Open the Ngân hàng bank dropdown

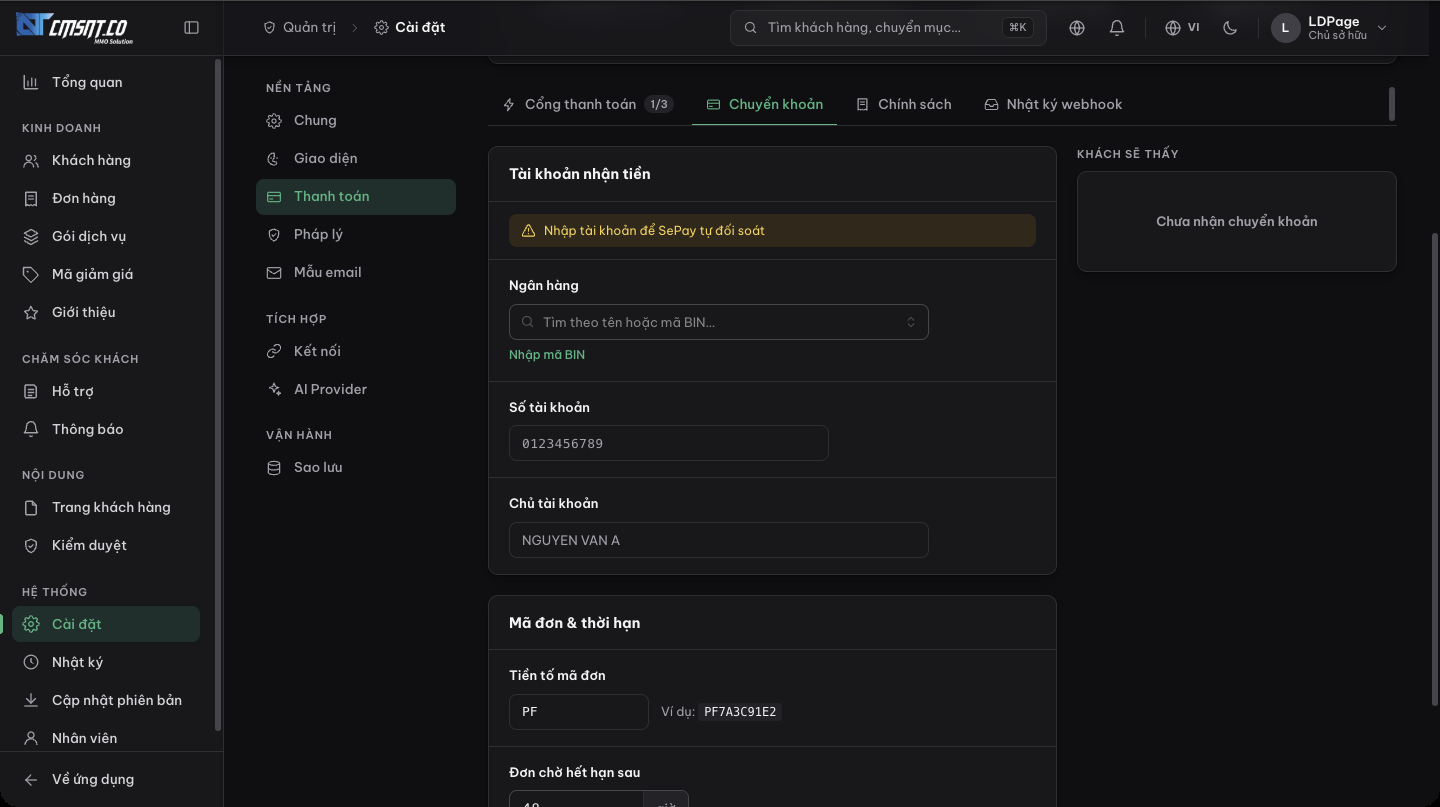coord(719,322)
